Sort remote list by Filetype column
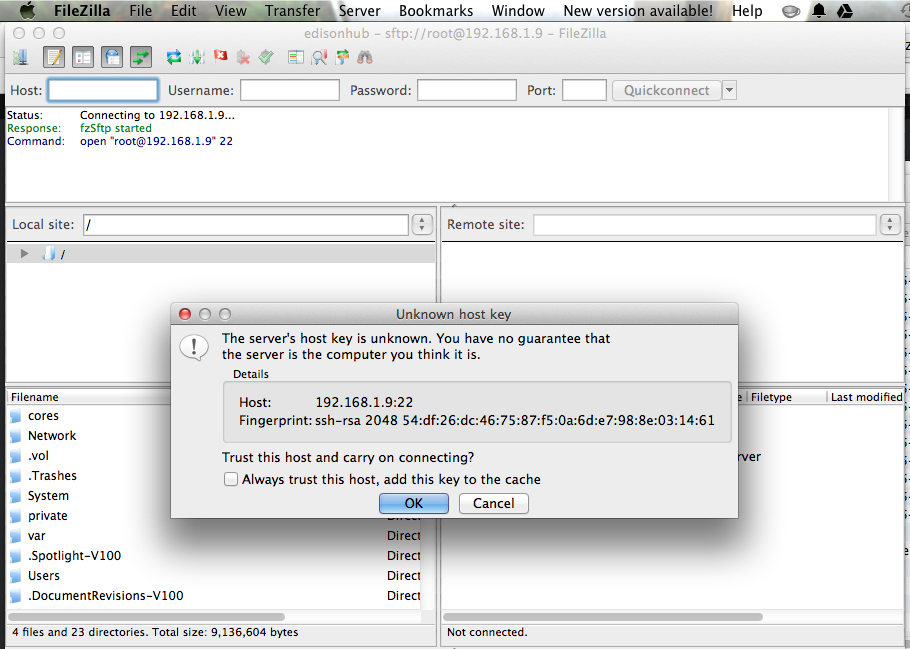Viewport: 910px width, 649px height. (785, 397)
